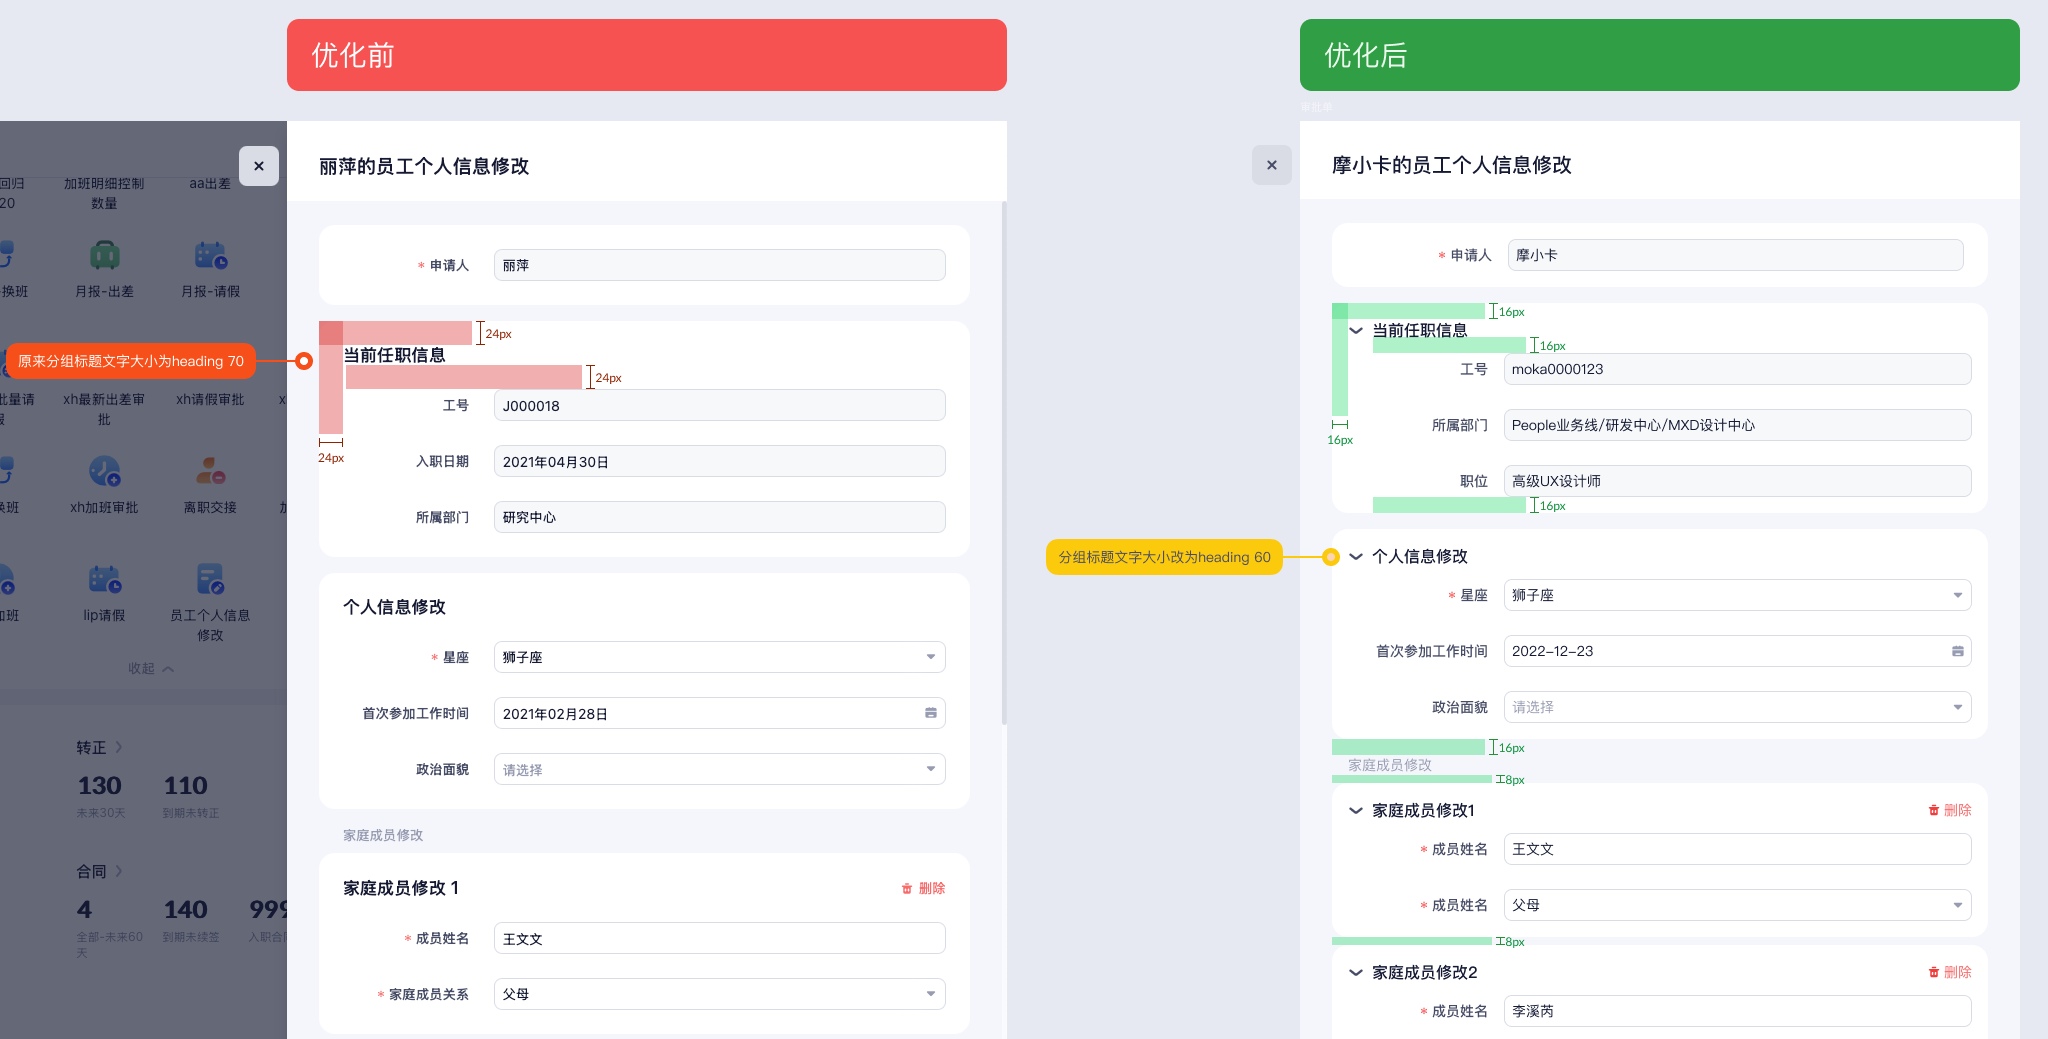Click the aa出差 app label

pyautogui.click(x=210, y=183)
